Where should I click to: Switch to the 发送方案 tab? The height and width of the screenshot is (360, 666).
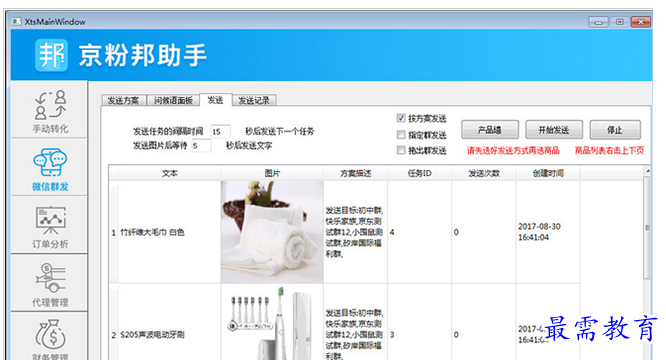pyautogui.click(x=124, y=101)
